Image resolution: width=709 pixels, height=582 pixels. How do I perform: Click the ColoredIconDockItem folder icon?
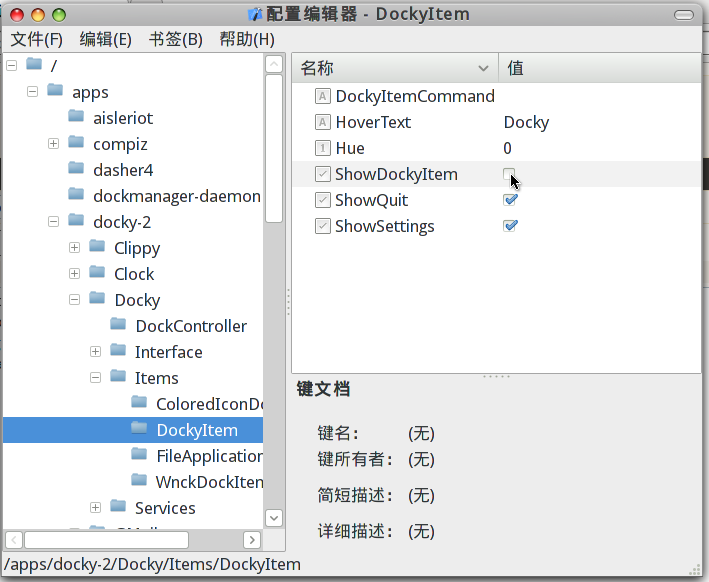coord(139,402)
